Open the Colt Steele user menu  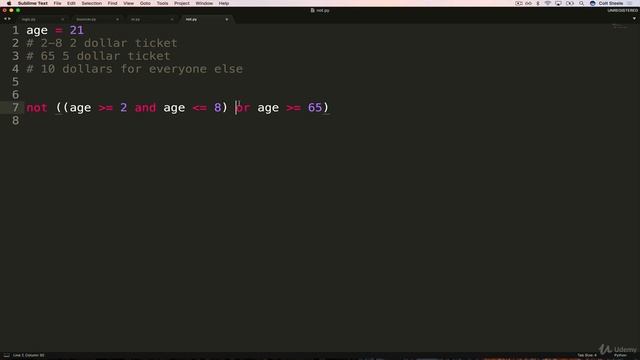coord(611,3)
